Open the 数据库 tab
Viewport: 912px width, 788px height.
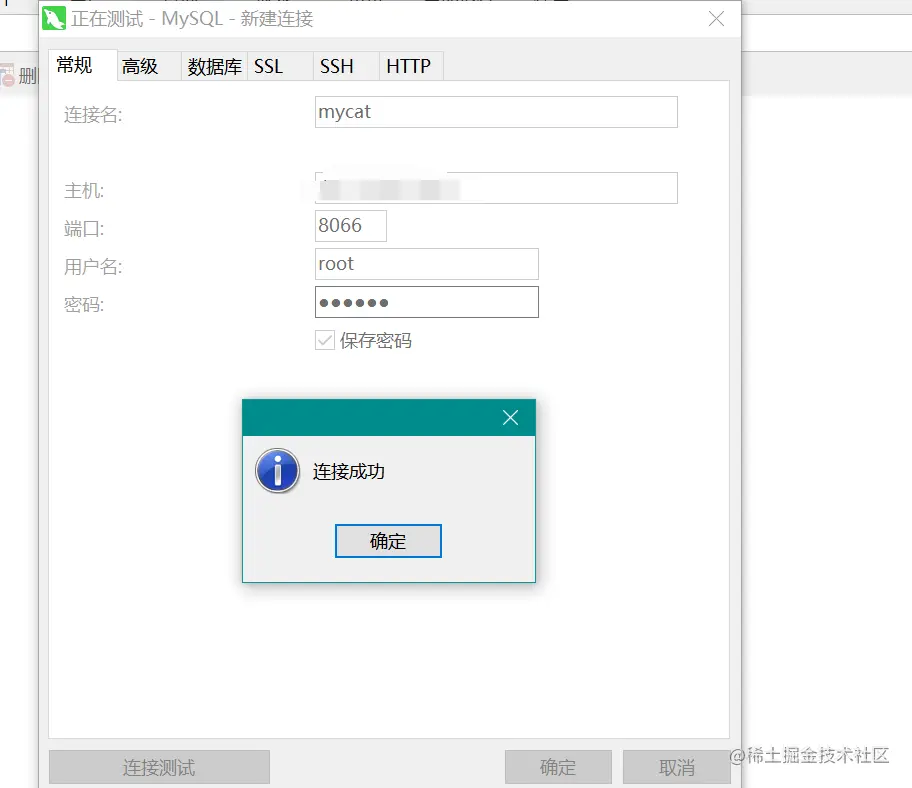pos(215,66)
